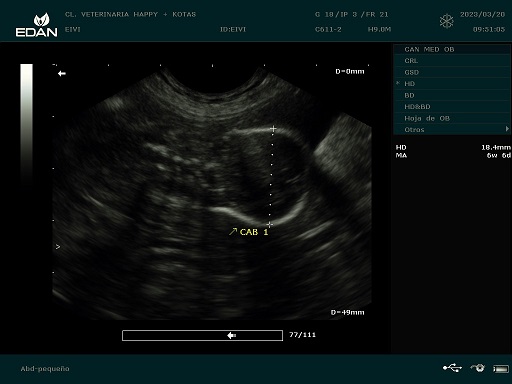Open Hoja de OB worksheet
This screenshot has width=512, height=384.
[x=452, y=118]
